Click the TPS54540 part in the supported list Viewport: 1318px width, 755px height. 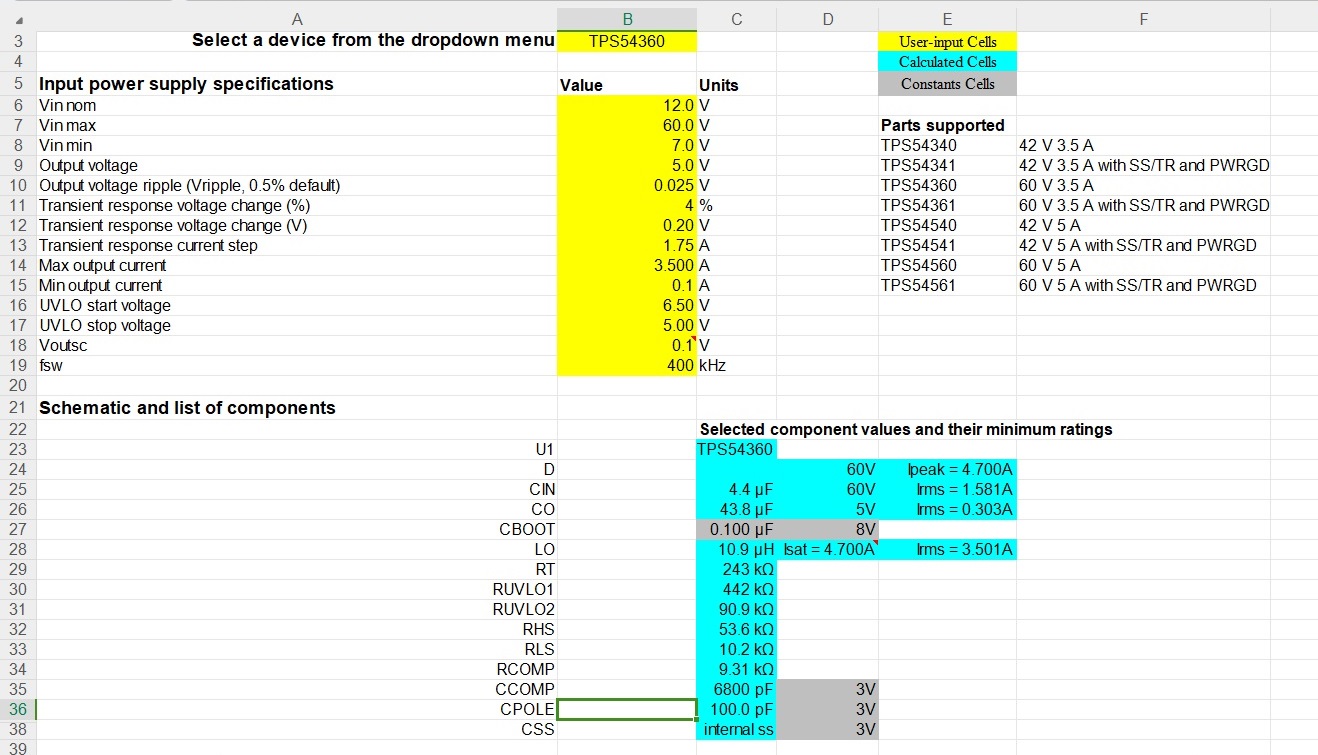coord(918,225)
